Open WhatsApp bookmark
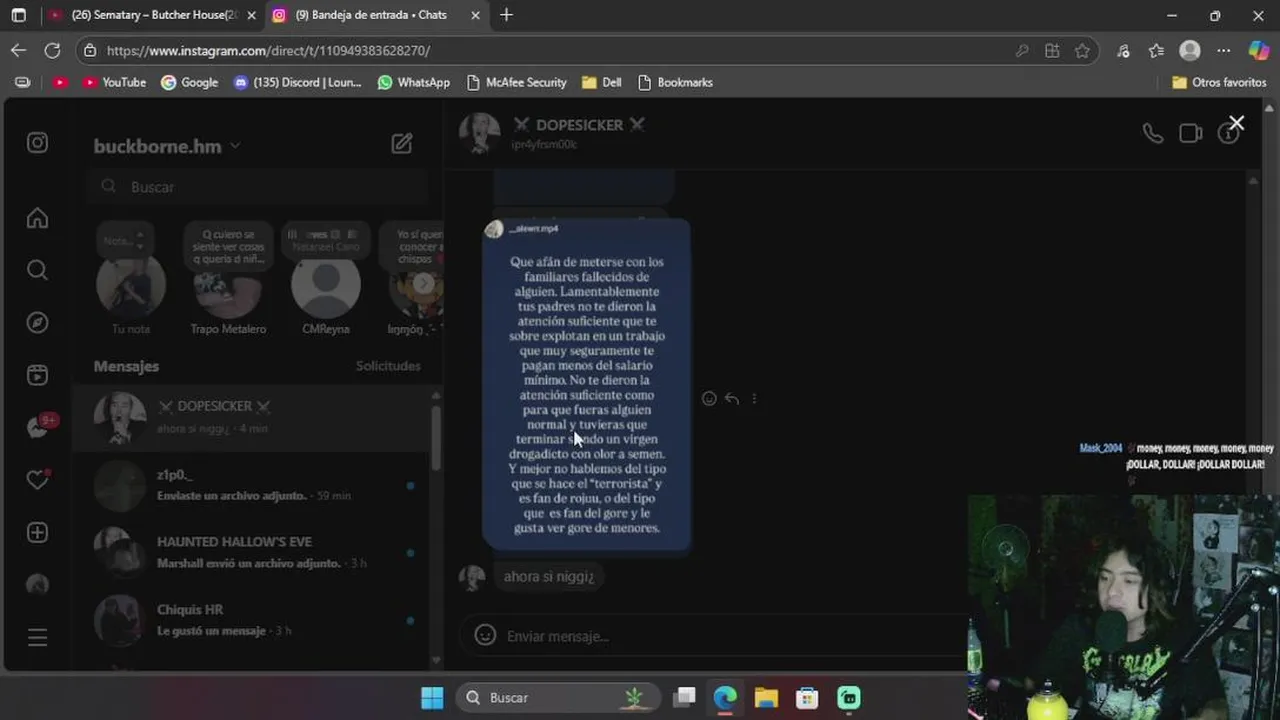The width and height of the screenshot is (1280, 720). coord(414,82)
